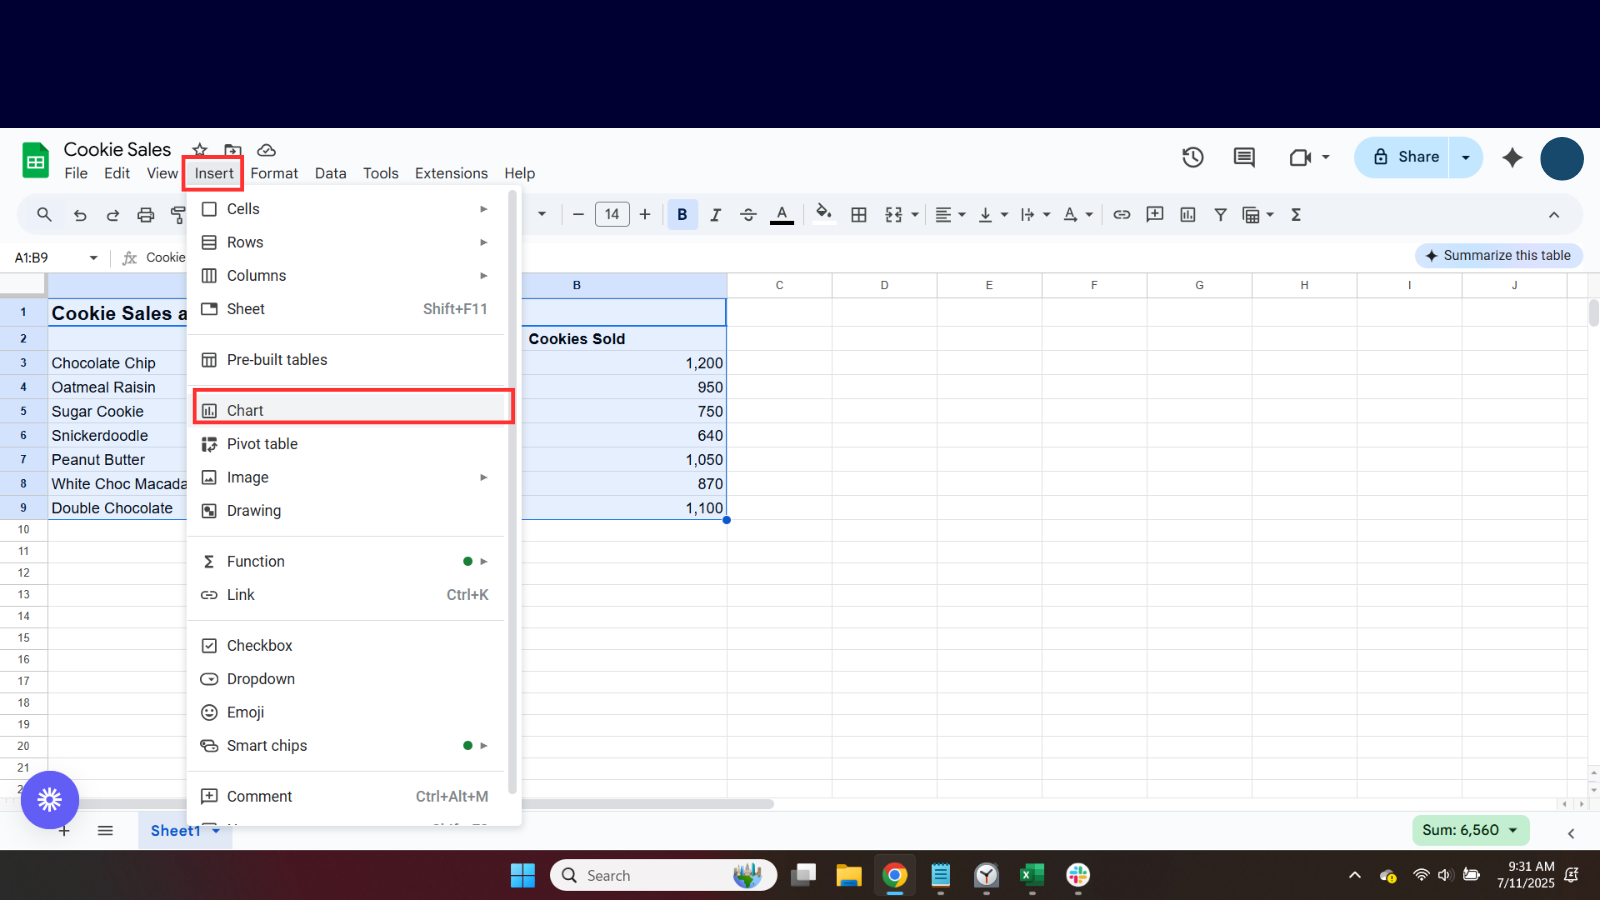This screenshot has width=1600, height=900.
Task: Open Excel from the taskbar
Action: click(1032, 876)
